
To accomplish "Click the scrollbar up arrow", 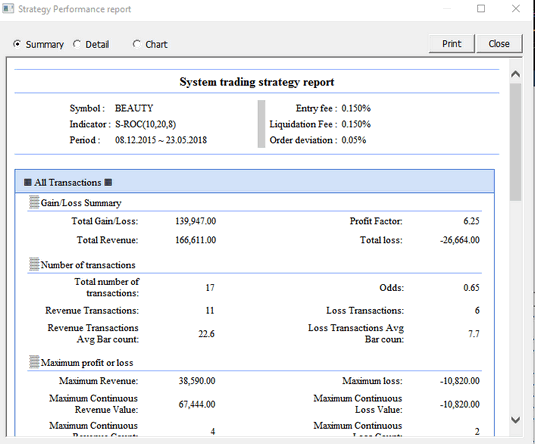I will click(516, 74).
